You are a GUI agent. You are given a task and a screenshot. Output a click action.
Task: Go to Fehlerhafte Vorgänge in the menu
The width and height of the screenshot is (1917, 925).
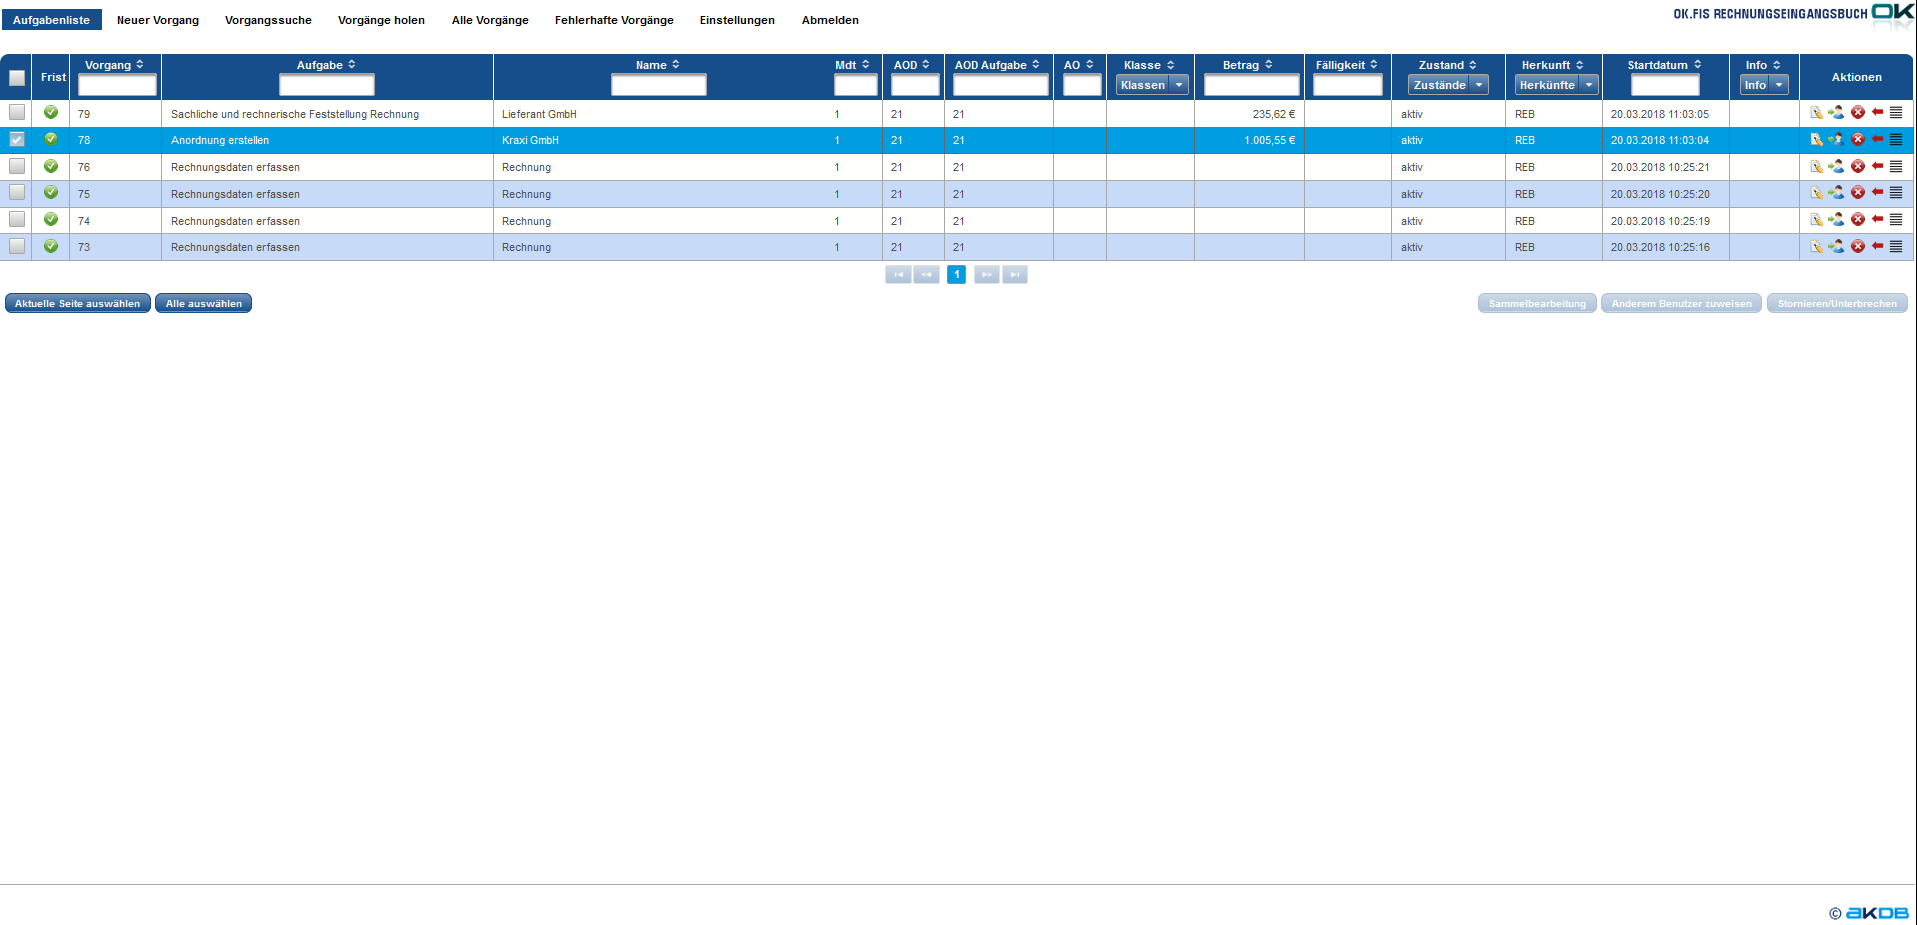(x=614, y=20)
